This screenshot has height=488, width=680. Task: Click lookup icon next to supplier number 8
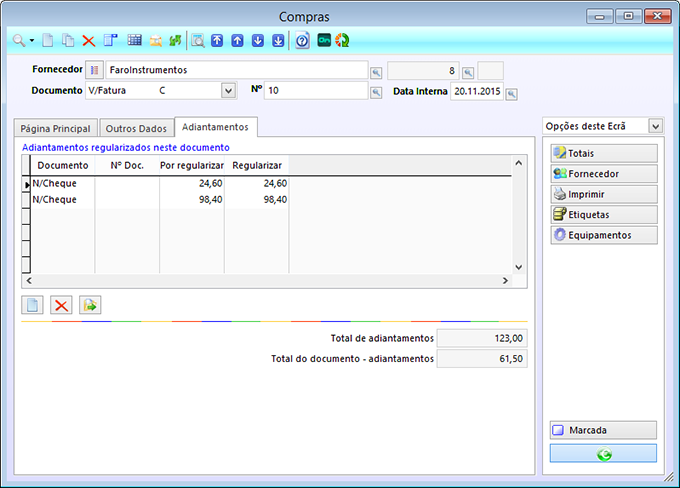(468, 73)
